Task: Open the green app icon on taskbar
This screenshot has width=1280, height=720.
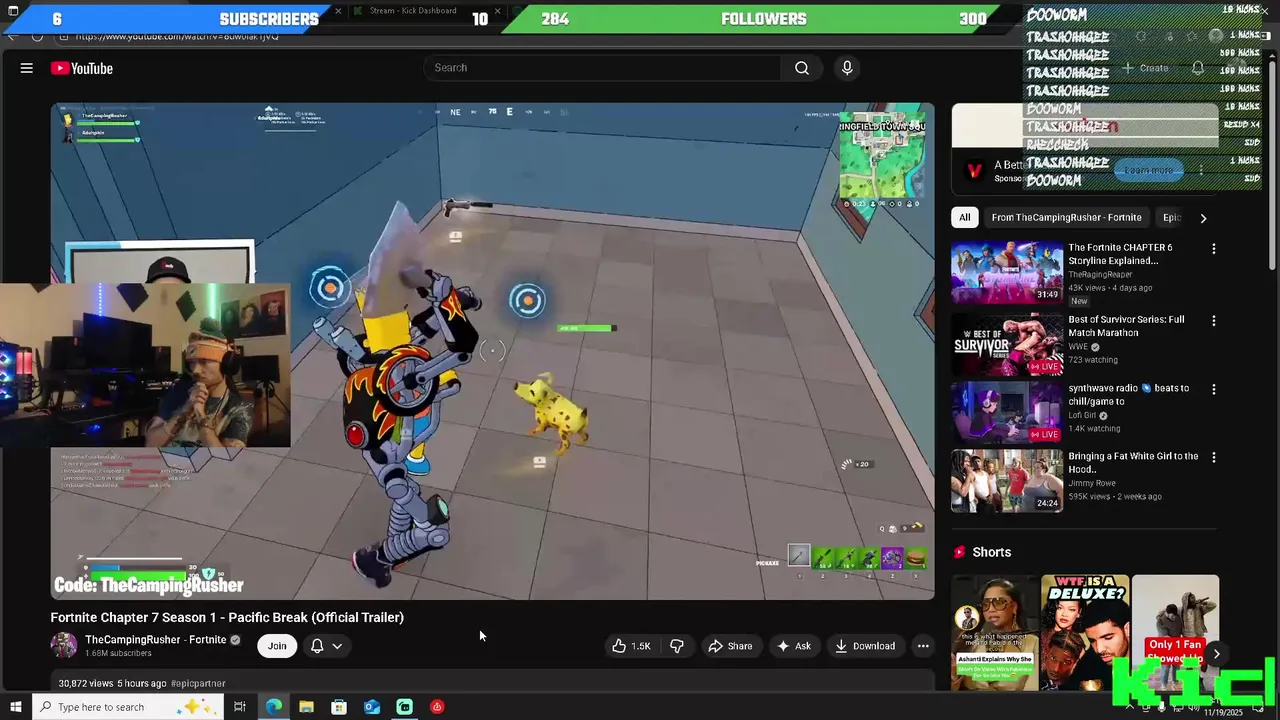Action: (404, 707)
